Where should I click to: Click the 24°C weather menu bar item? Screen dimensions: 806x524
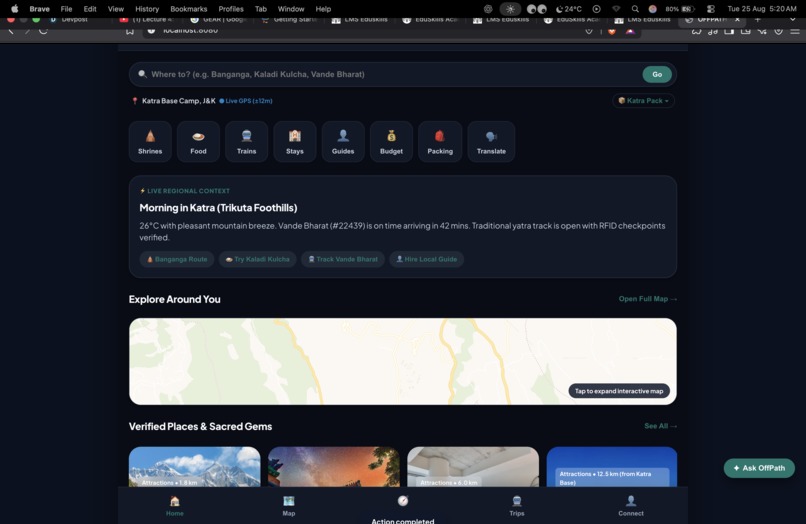[x=569, y=9]
